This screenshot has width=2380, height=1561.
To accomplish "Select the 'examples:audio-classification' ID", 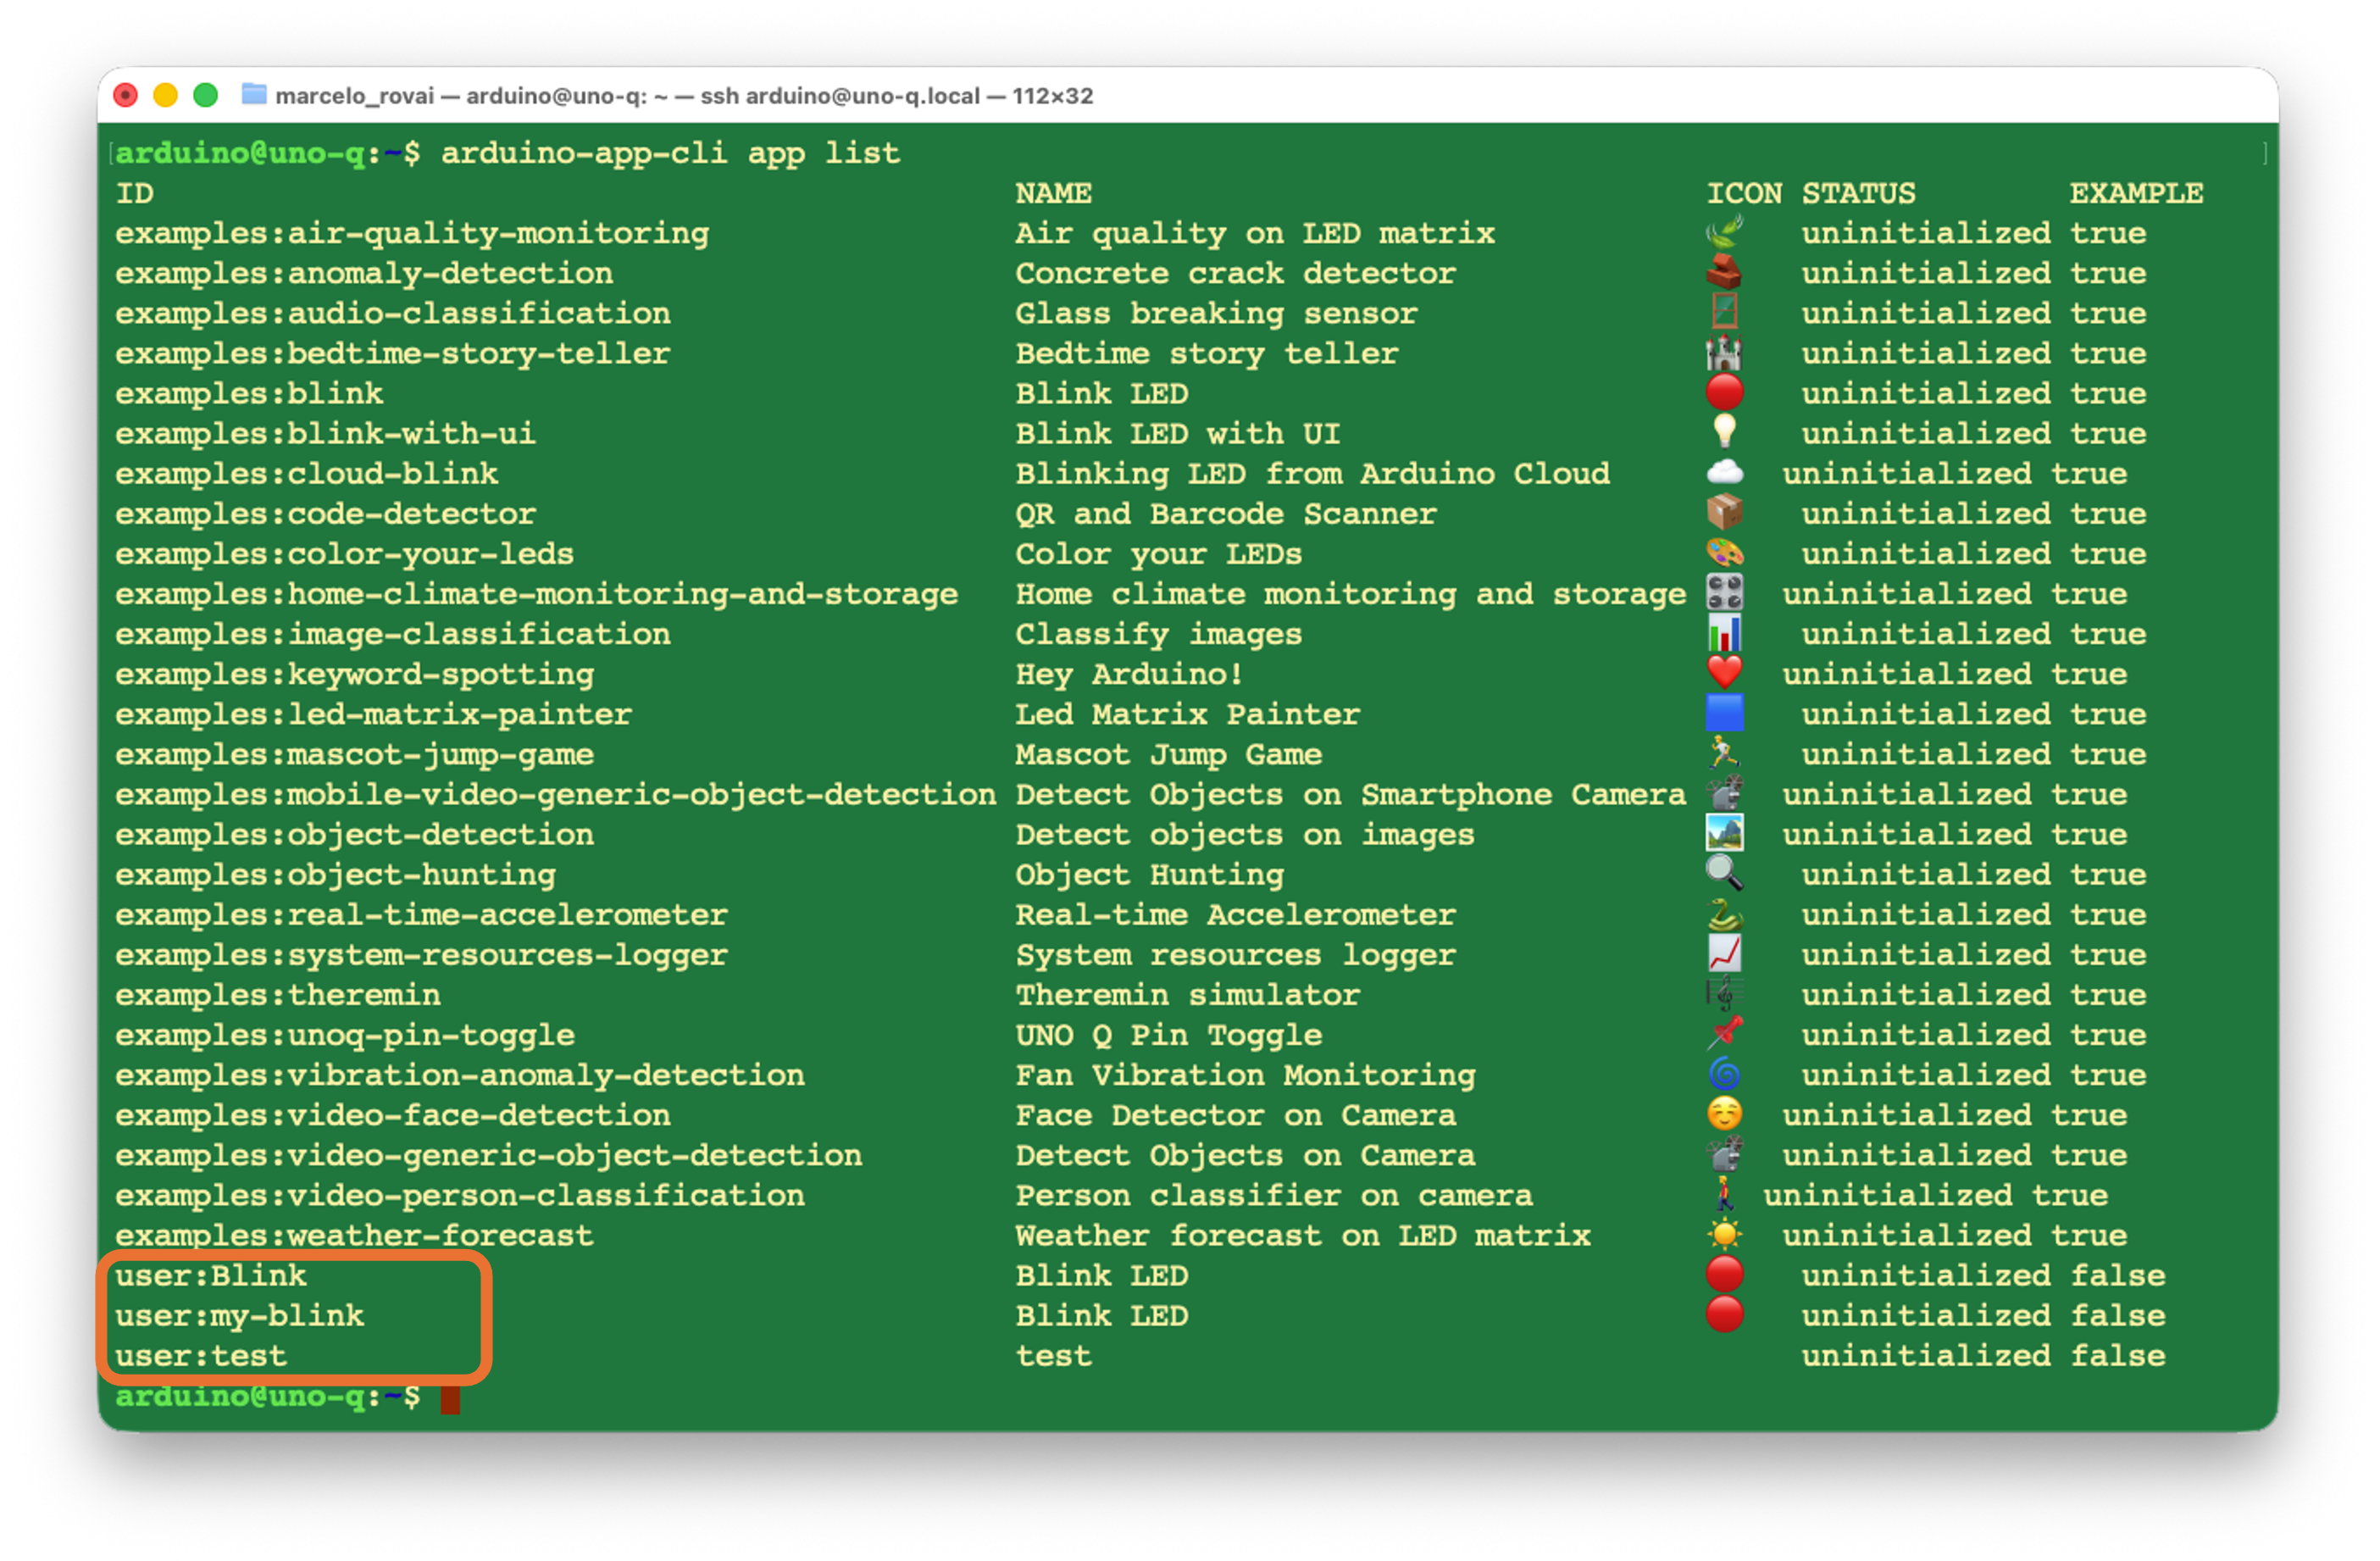I will [x=393, y=314].
